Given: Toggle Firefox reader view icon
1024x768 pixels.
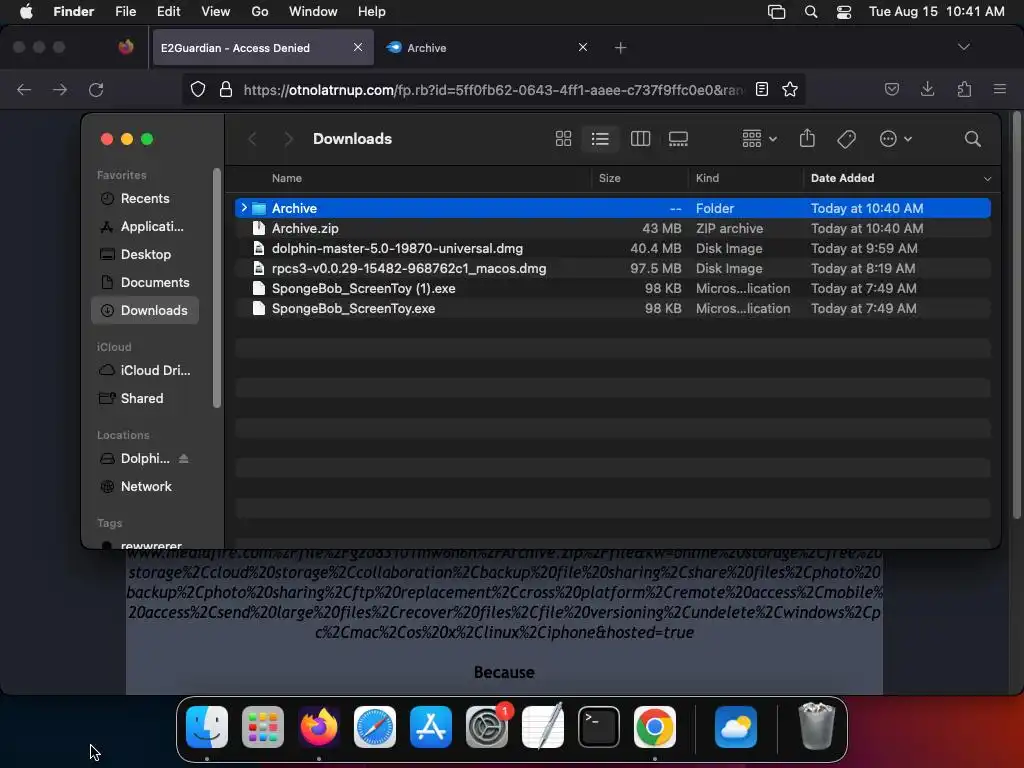Looking at the screenshot, I should click(x=761, y=89).
